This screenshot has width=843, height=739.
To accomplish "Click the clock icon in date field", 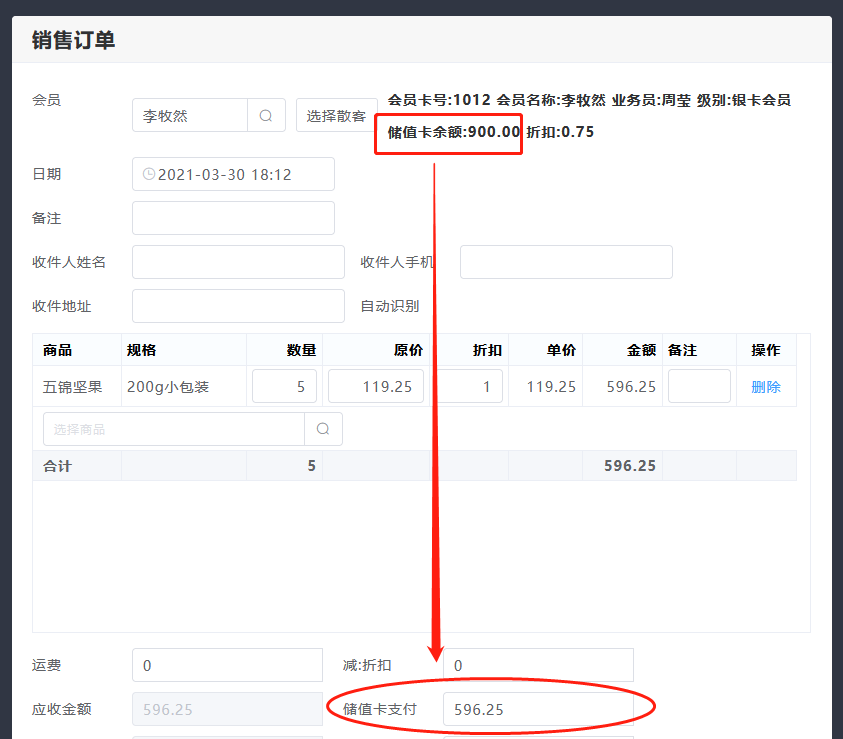I will 149,174.
